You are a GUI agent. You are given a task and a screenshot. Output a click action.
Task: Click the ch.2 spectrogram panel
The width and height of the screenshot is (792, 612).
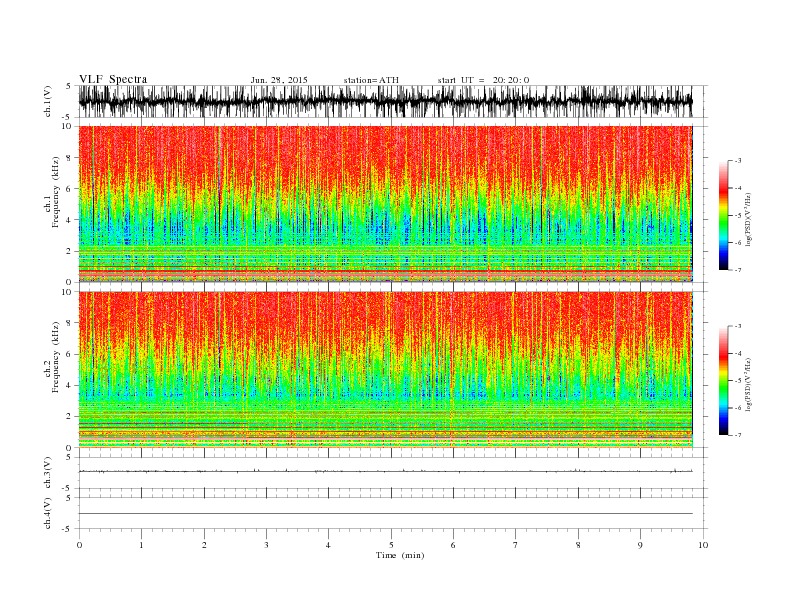point(385,370)
